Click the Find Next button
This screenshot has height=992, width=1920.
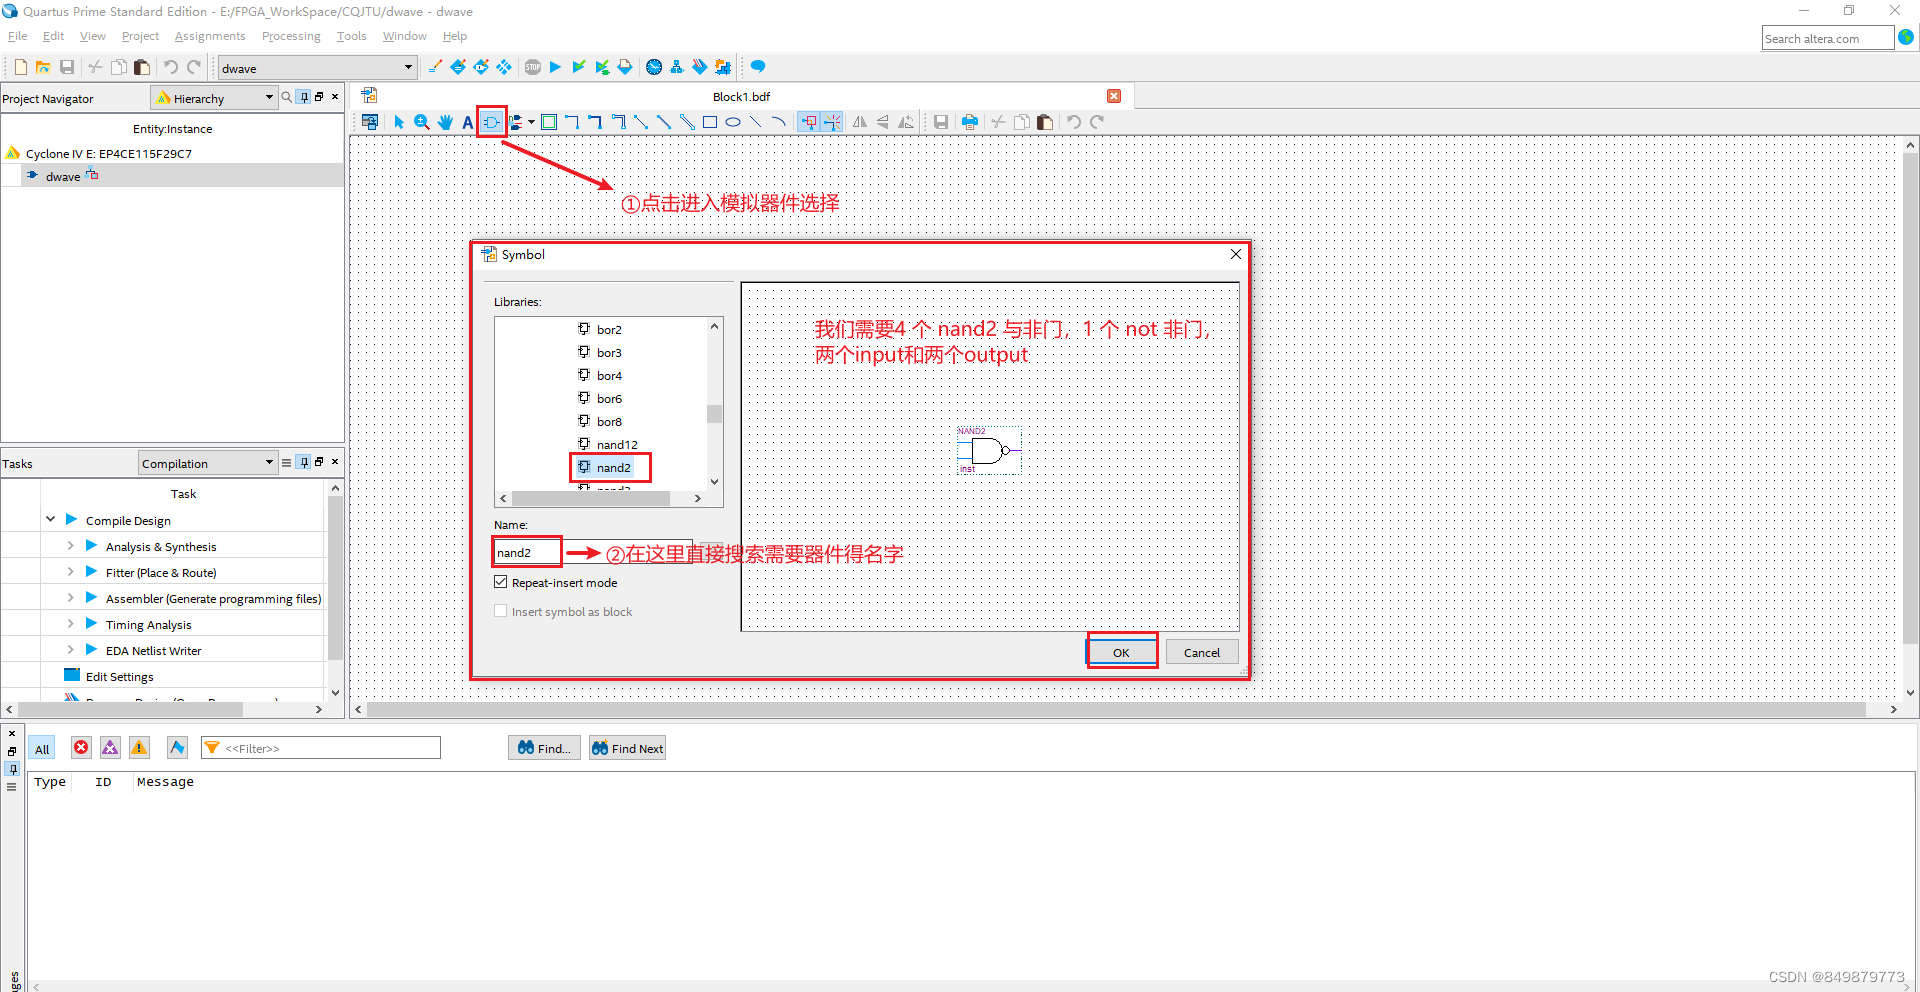click(627, 748)
